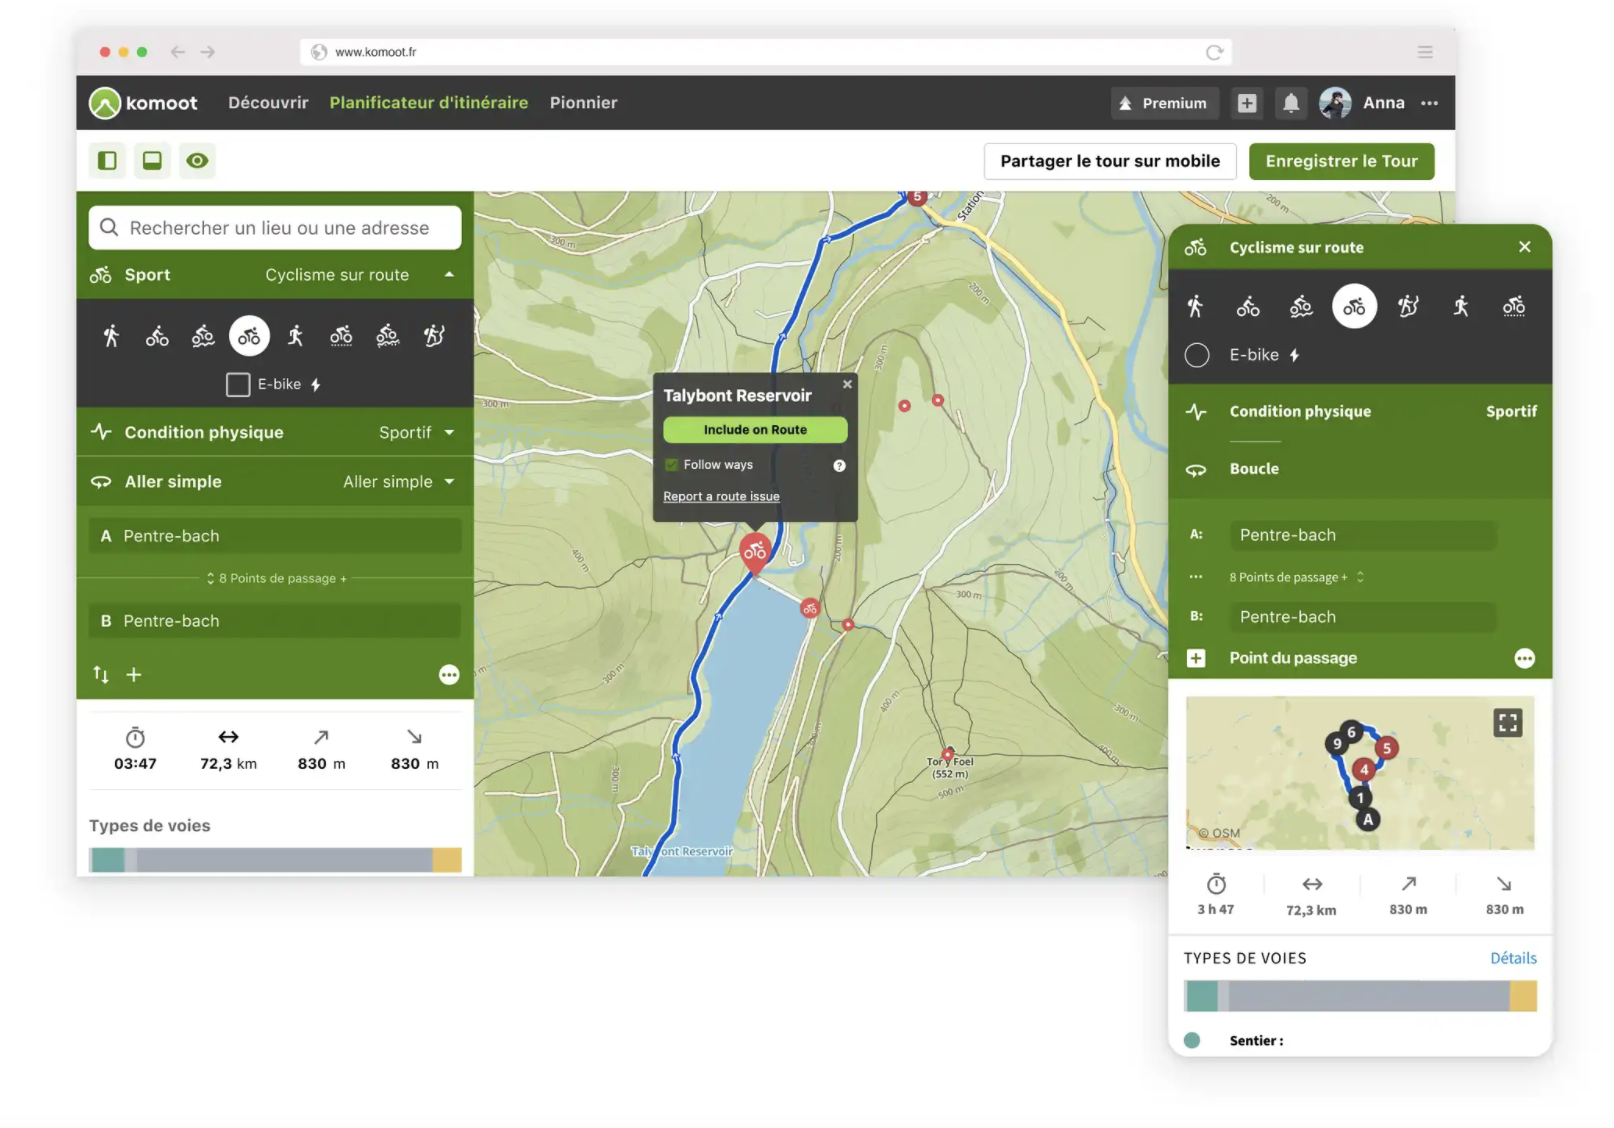Pick the mountaineering sport icon
The height and width of the screenshot is (1128, 1614).
click(x=435, y=336)
